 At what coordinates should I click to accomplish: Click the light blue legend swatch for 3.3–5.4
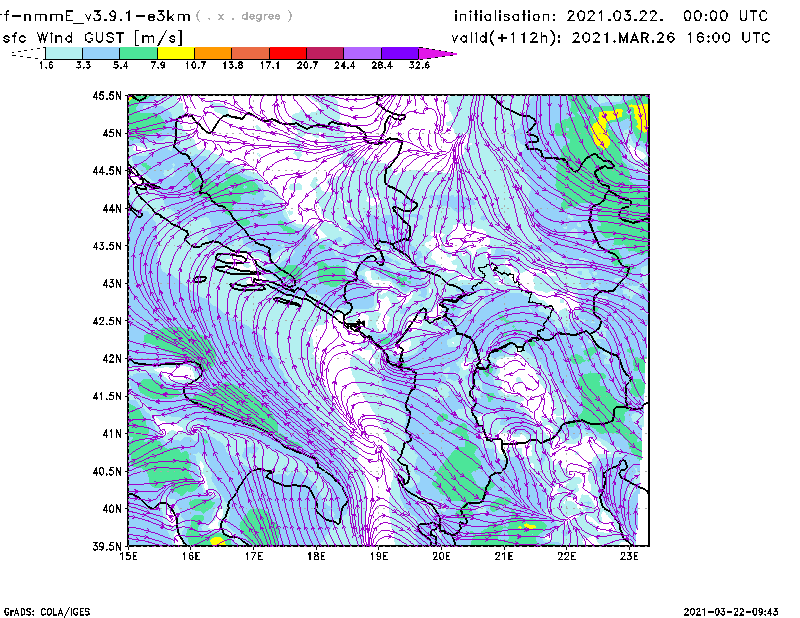[101, 53]
